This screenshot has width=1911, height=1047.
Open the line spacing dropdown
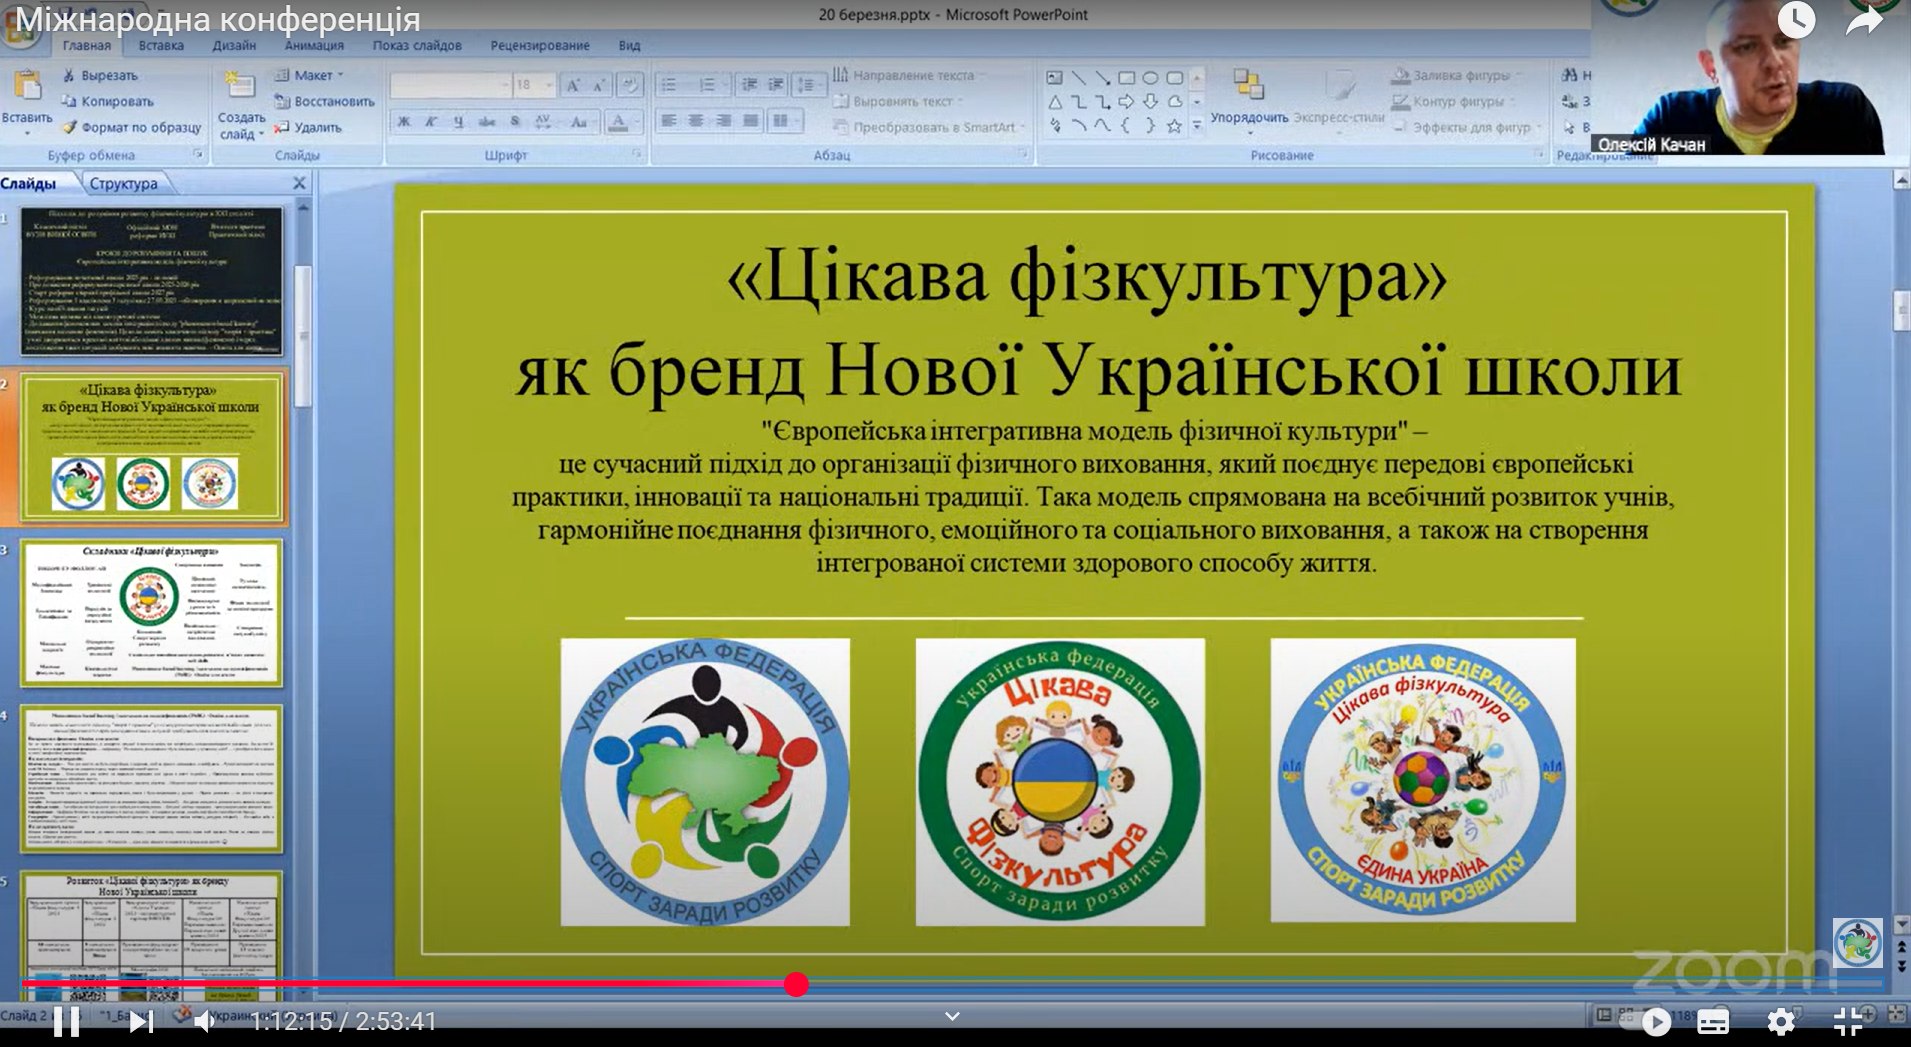point(807,86)
